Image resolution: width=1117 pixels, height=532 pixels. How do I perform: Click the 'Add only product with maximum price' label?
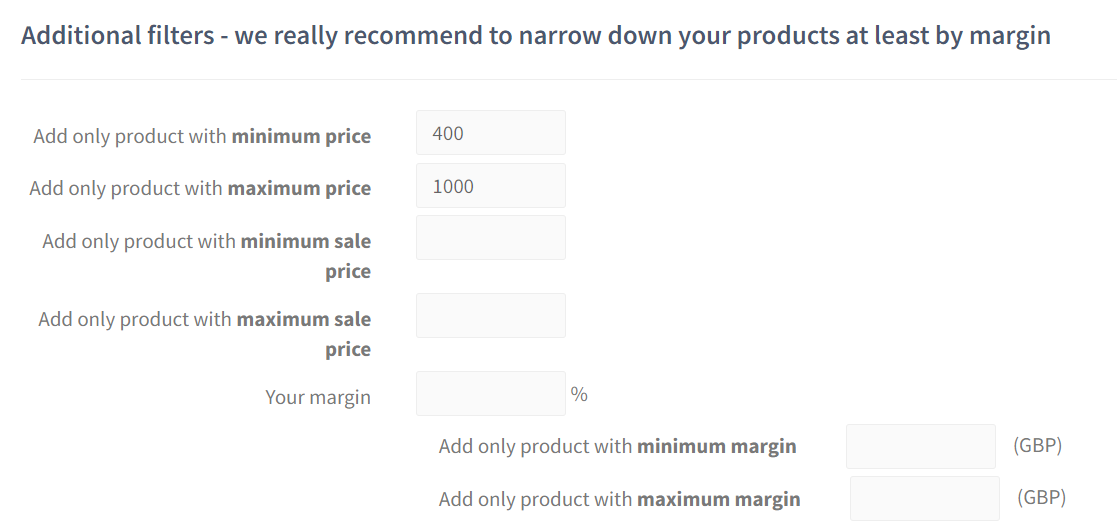[x=200, y=189]
